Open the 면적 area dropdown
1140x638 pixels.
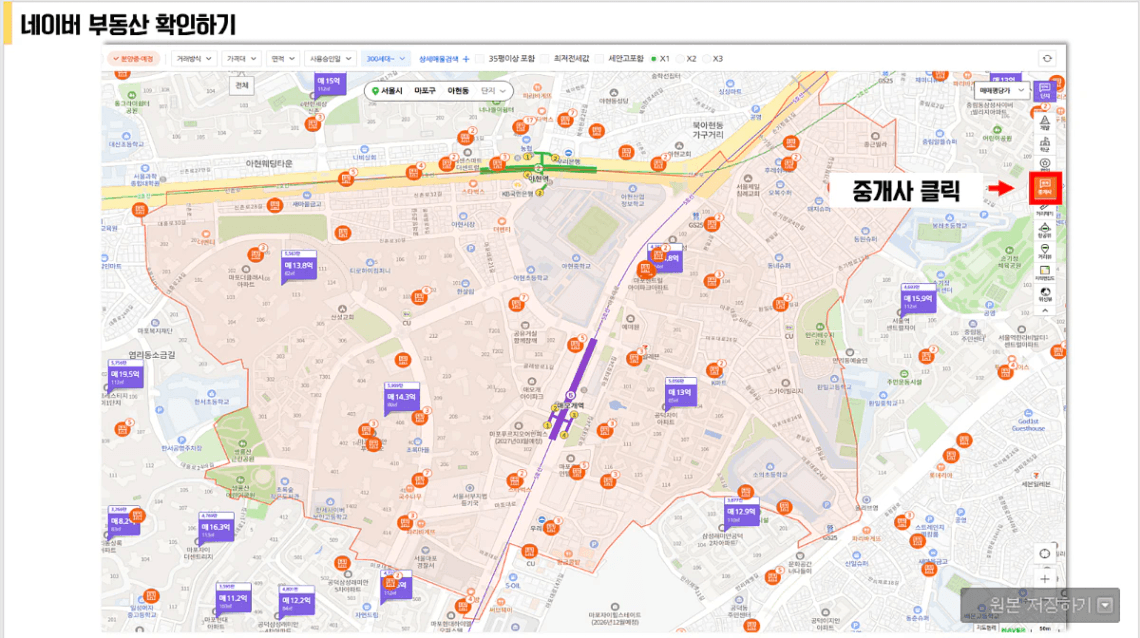click(283, 59)
